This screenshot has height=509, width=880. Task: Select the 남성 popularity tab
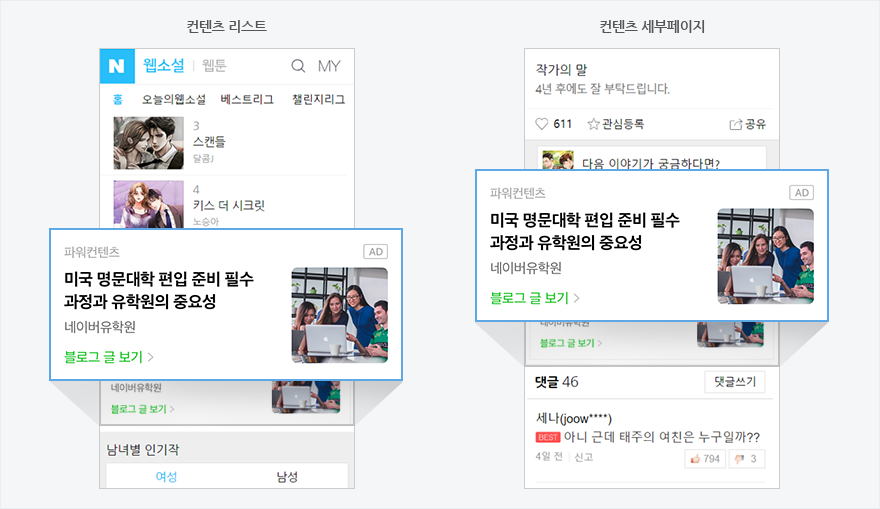[x=287, y=476]
